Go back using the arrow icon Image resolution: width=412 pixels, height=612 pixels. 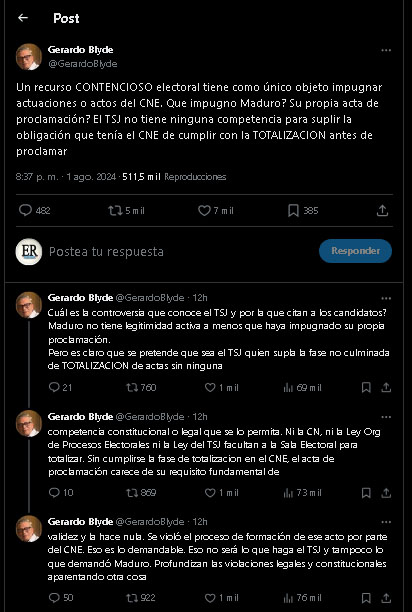[23, 18]
